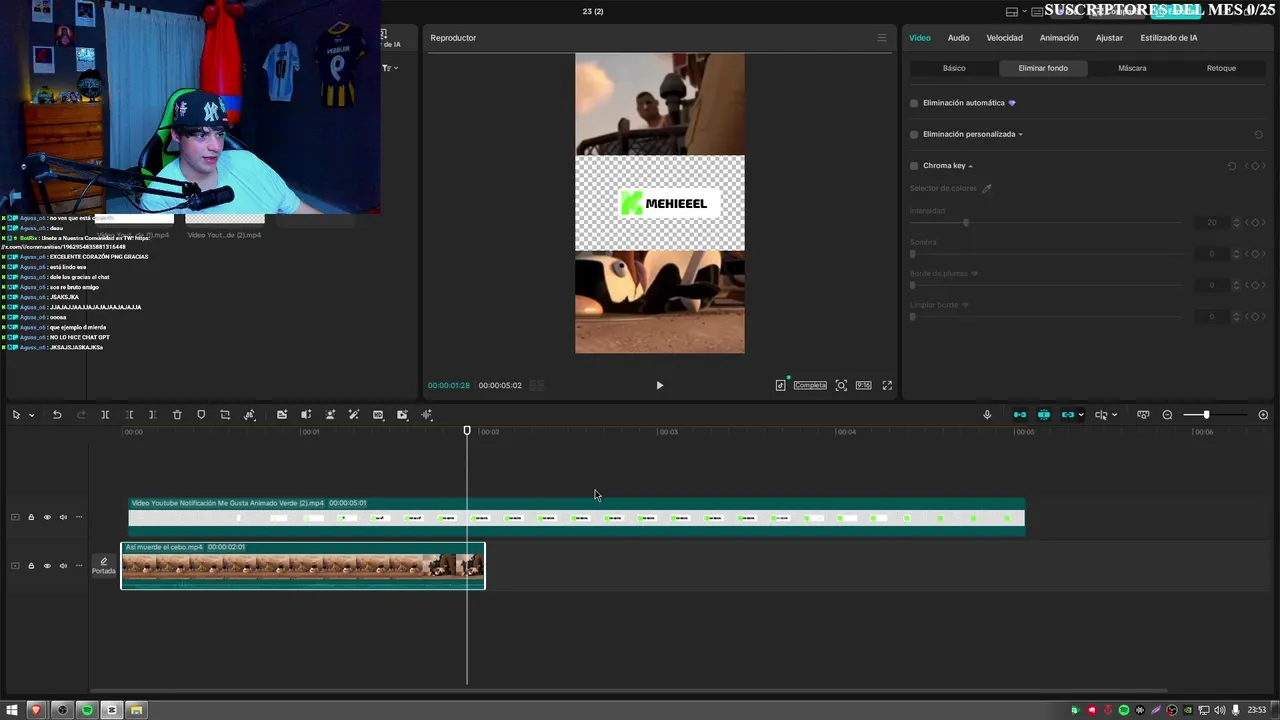Screen dimensions: 1280x720
Task: Click the magic wand enhance icon
Action: click(x=354, y=415)
